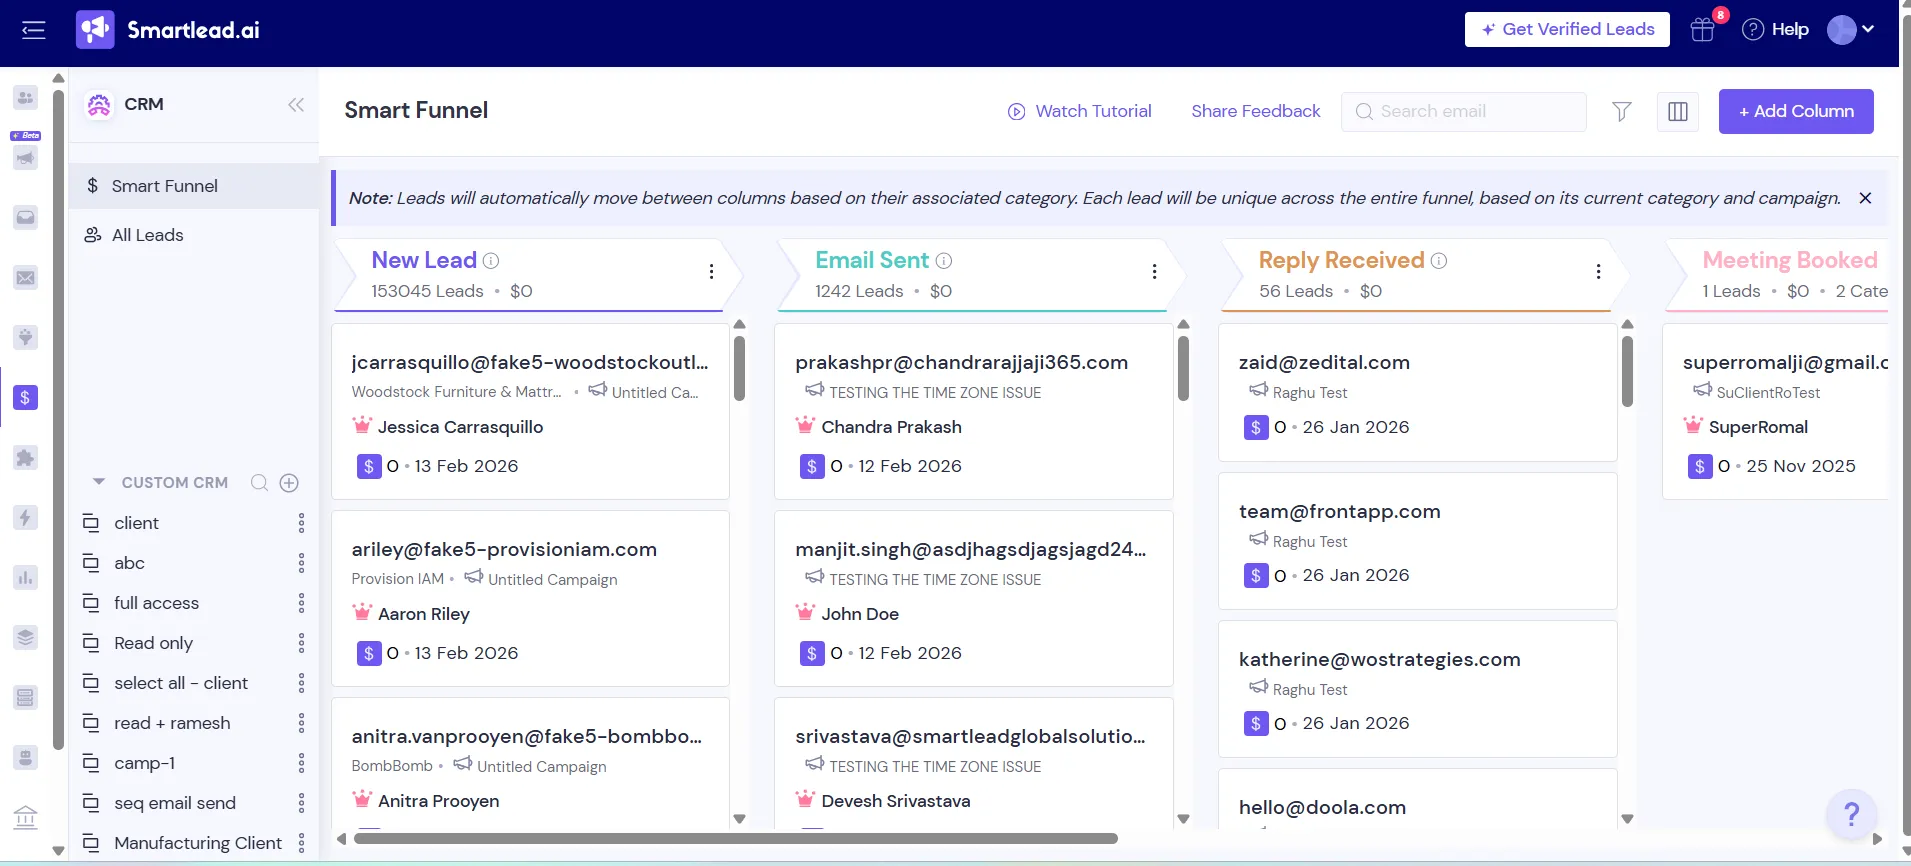
Task: Click Get Verified Leads button
Action: (x=1567, y=30)
